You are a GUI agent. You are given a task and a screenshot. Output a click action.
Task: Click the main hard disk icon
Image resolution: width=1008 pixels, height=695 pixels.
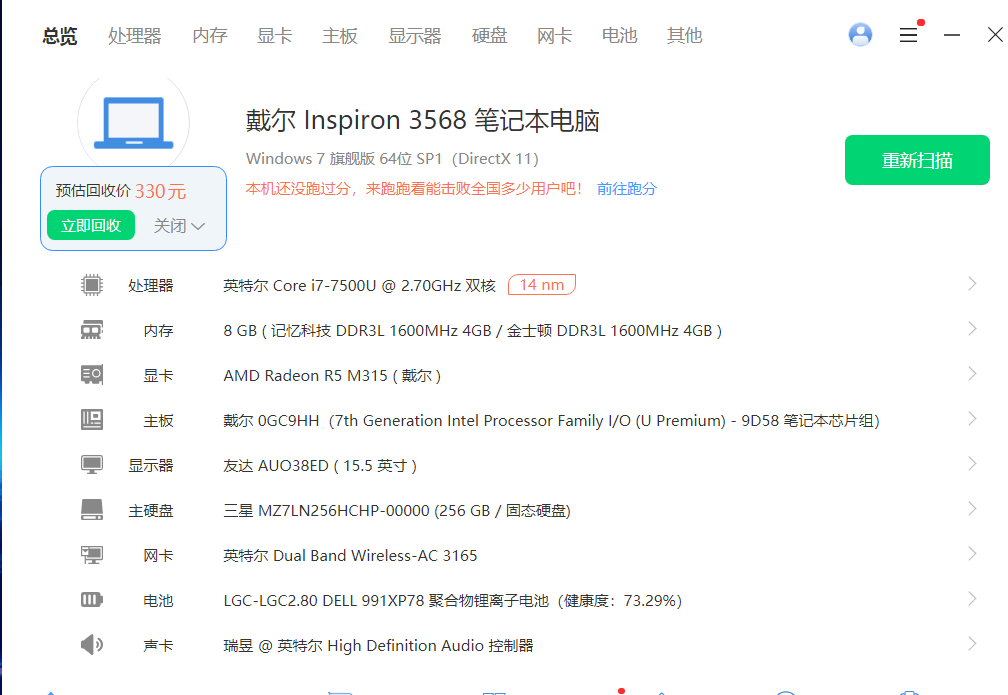[x=92, y=510]
